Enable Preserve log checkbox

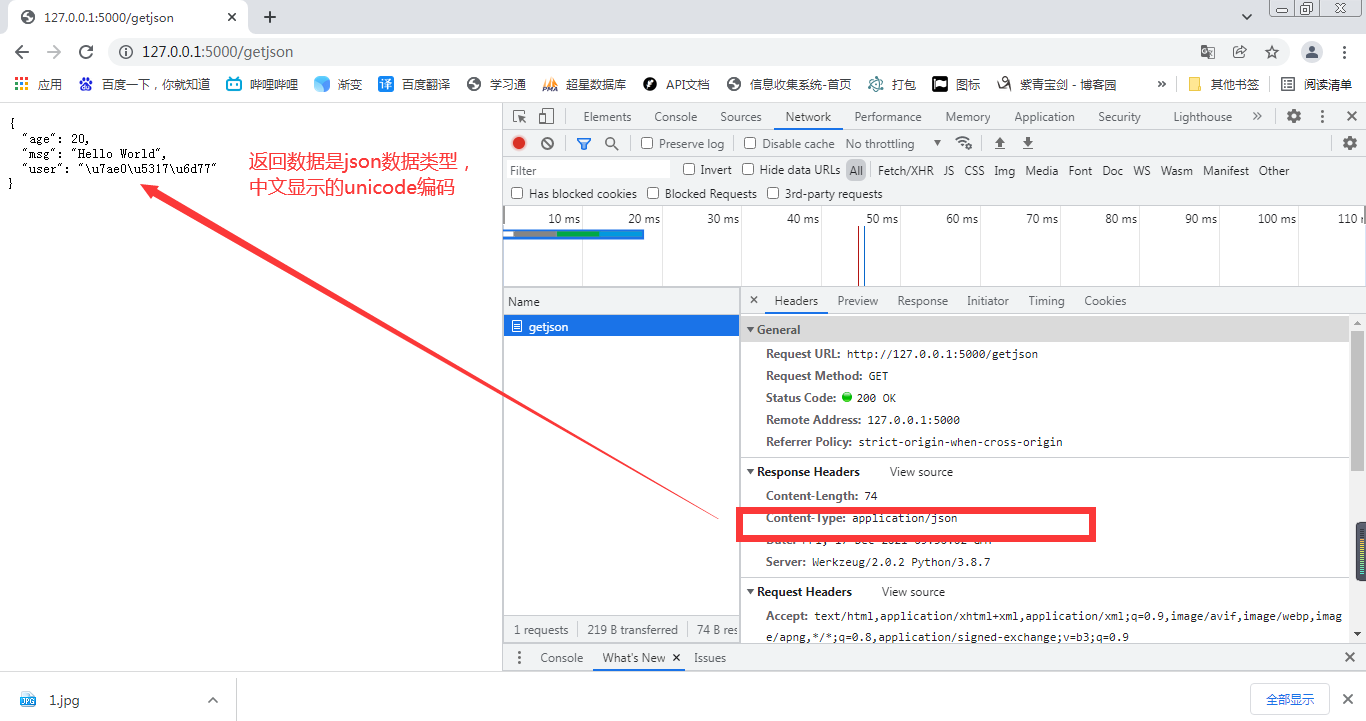click(x=647, y=143)
